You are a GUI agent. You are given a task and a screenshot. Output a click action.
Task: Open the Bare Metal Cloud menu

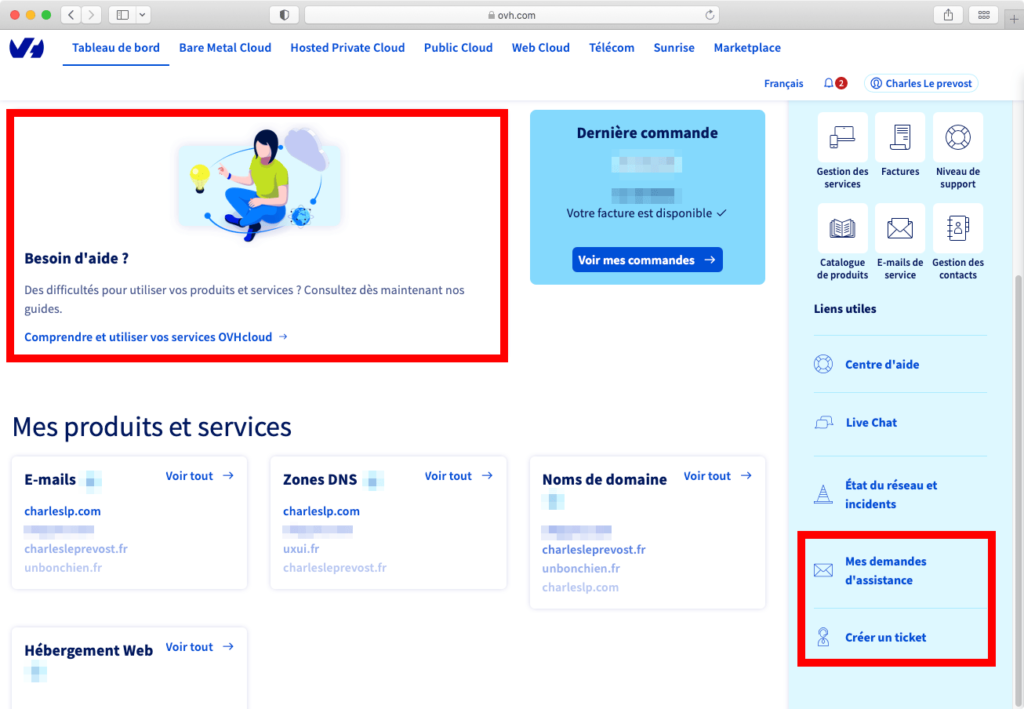(225, 48)
